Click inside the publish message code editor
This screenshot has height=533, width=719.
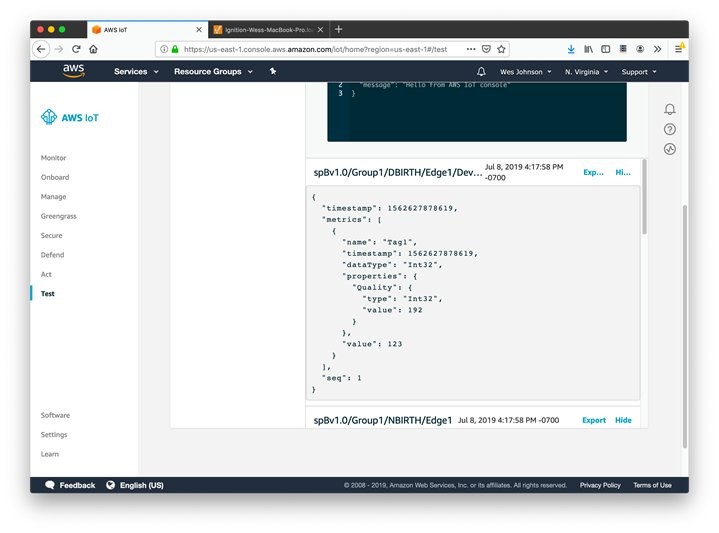(477, 111)
